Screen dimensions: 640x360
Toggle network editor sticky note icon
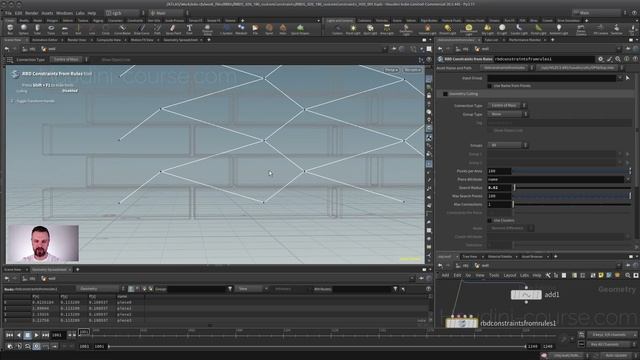click(x=601, y=276)
